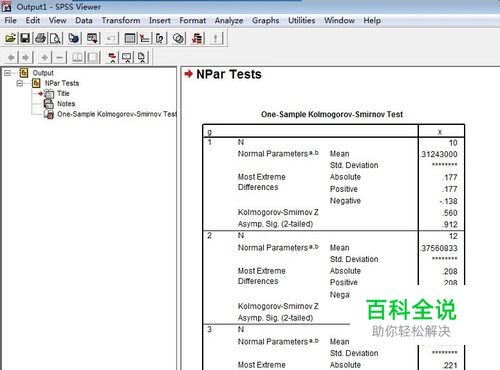Click the NPar Tests heading in output
Image resolution: width=500 pixels, height=370 pixels.
click(x=229, y=74)
